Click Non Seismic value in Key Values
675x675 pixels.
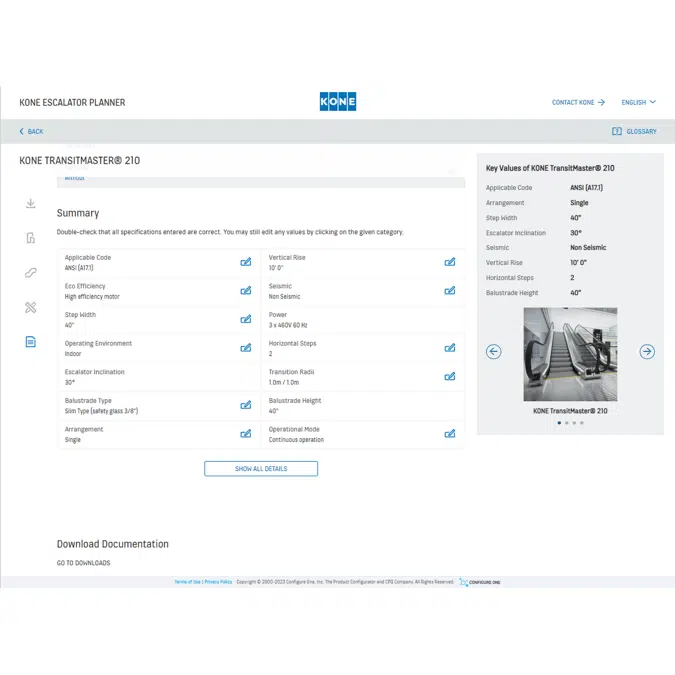pyautogui.click(x=588, y=248)
